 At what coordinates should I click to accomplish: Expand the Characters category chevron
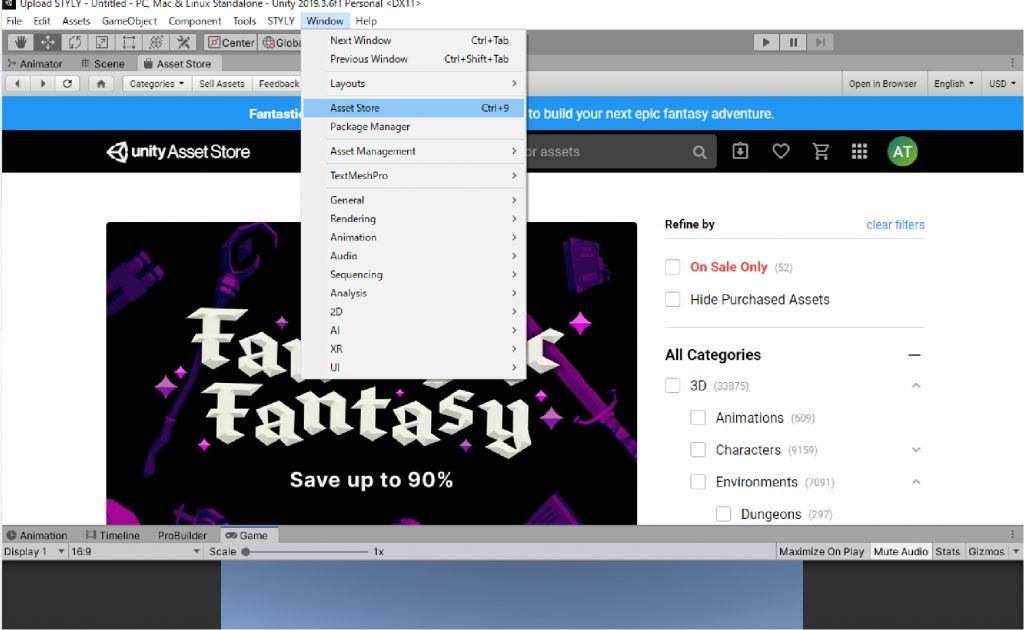tap(916, 450)
